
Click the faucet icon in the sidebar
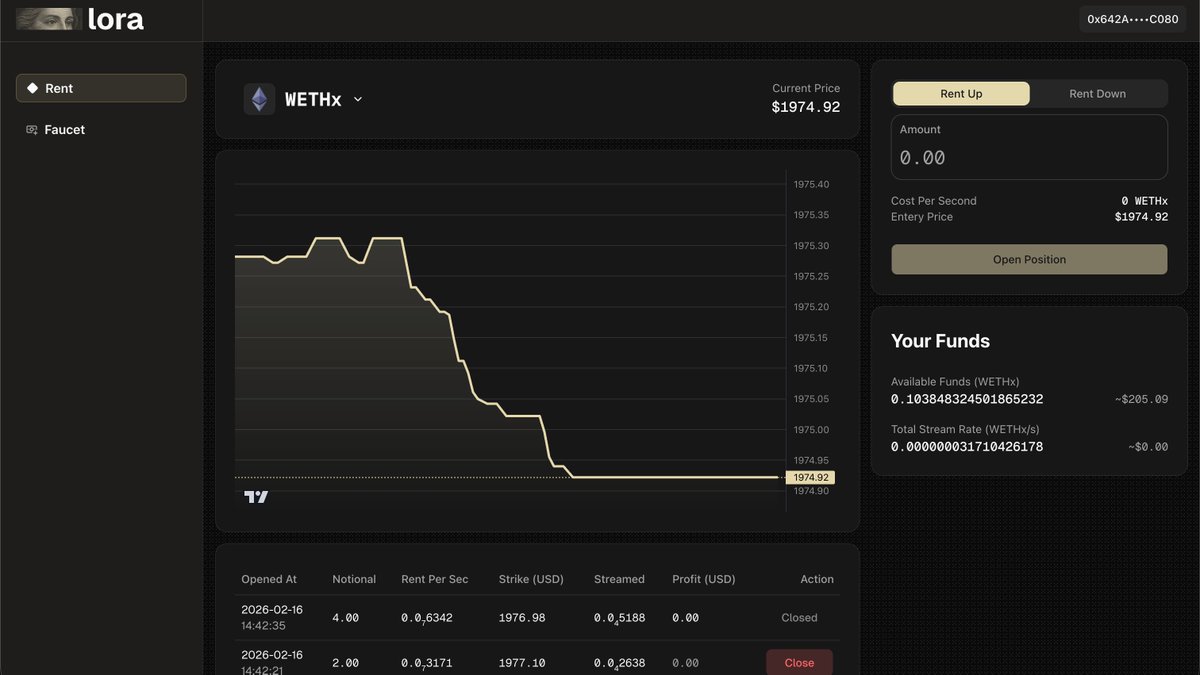[x=31, y=129]
